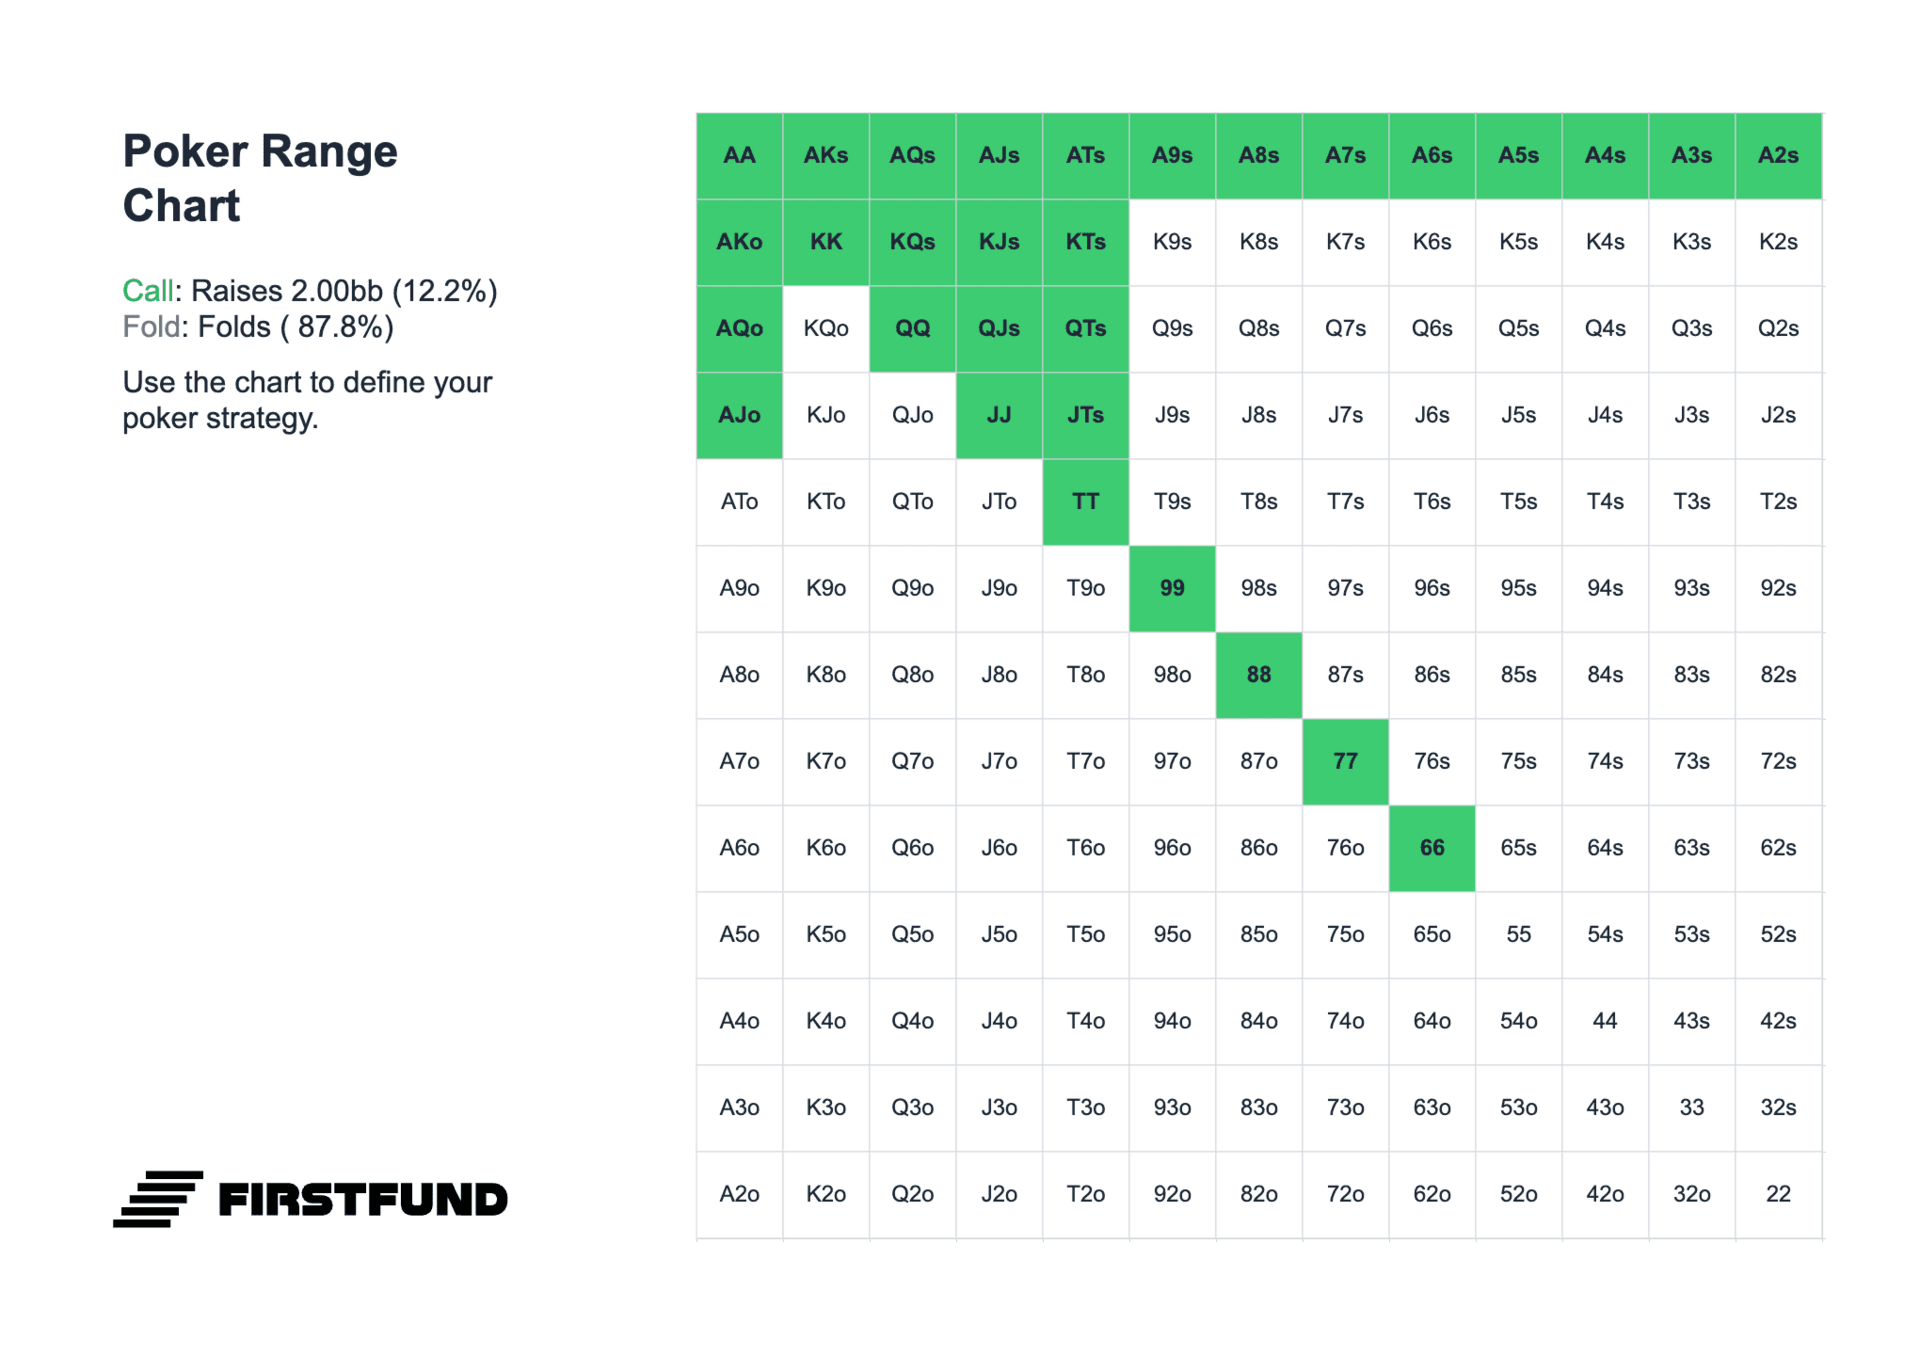Select the 76s suited connector cell
The image size is (1920, 1355).
(1432, 762)
